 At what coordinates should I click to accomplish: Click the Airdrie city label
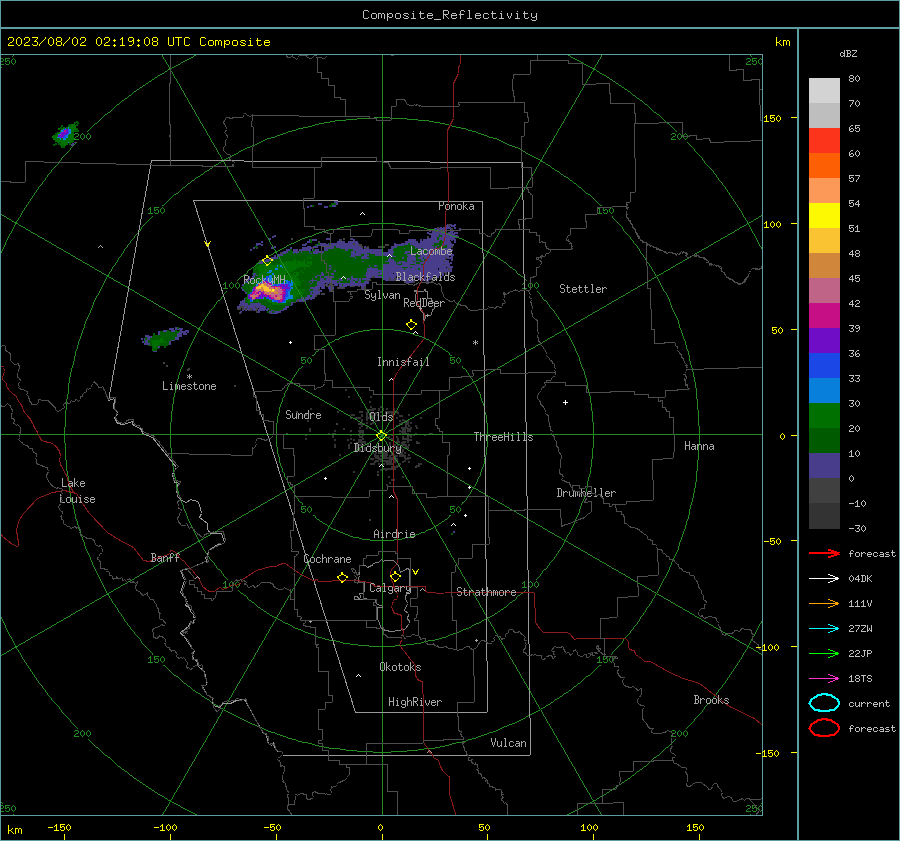394,534
